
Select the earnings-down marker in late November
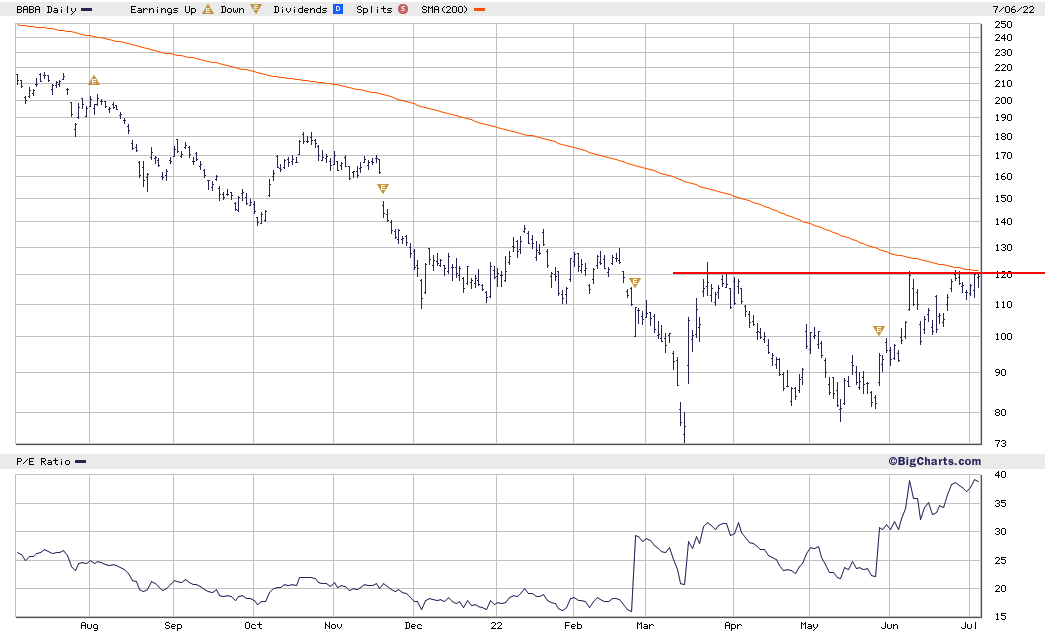pos(383,189)
